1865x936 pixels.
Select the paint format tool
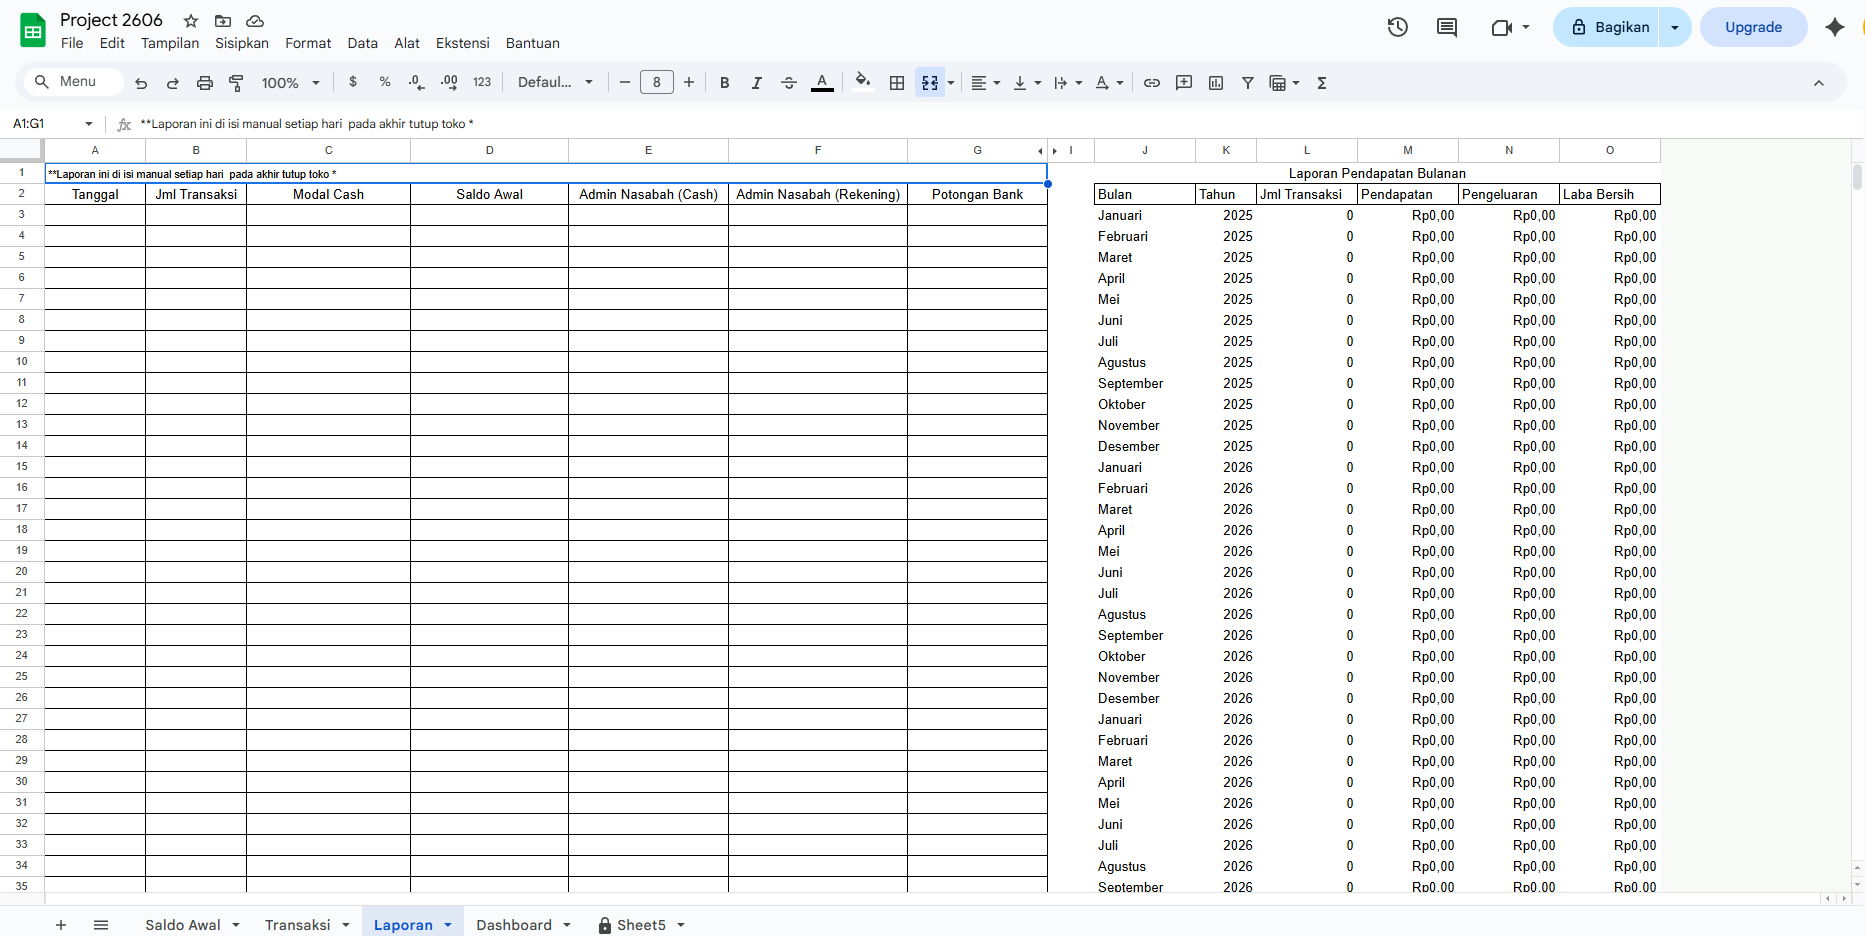point(237,83)
